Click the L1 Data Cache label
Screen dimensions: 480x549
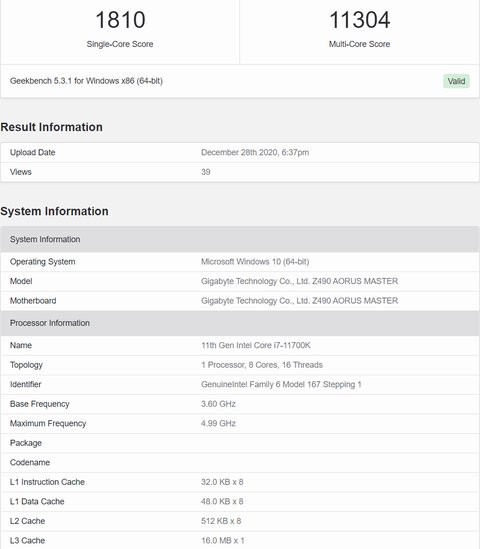(x=37, y=502)
